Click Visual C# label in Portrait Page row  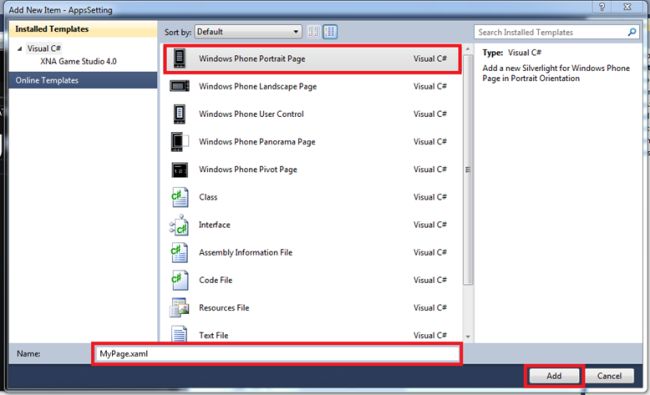(x=430, y=59)
